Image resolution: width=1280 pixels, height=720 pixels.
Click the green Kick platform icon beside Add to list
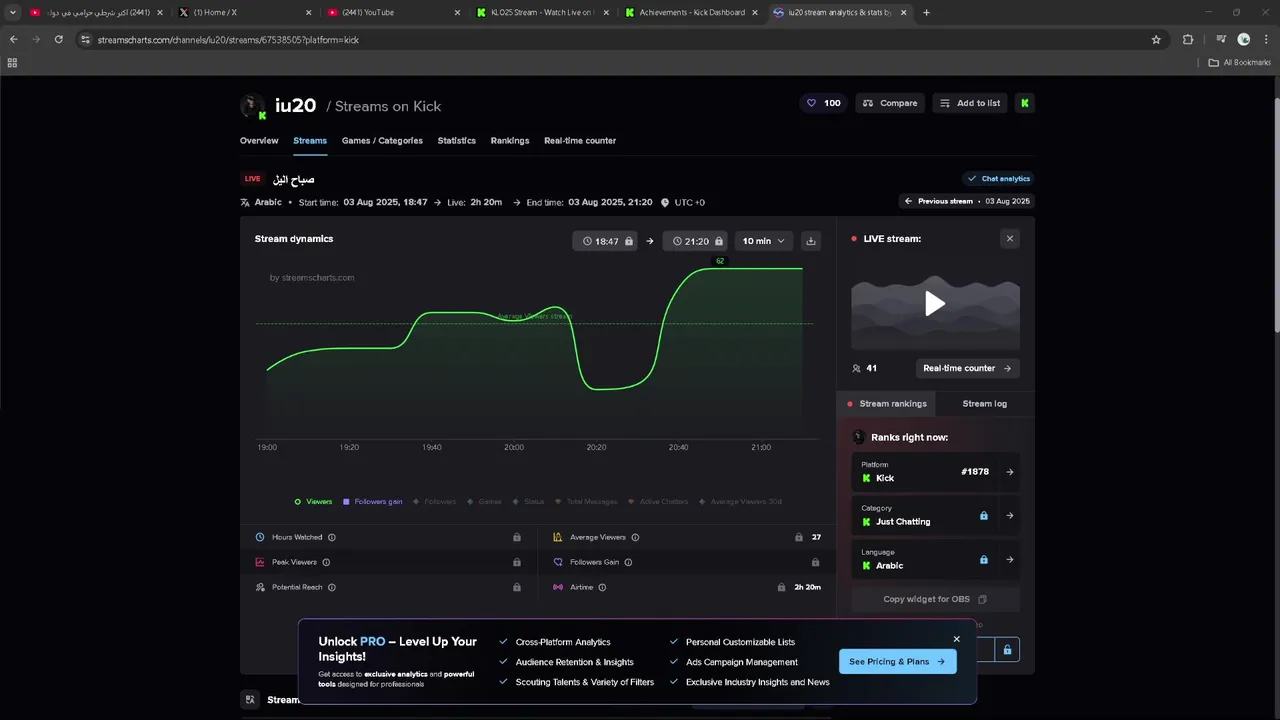[x=1024, y=103]
